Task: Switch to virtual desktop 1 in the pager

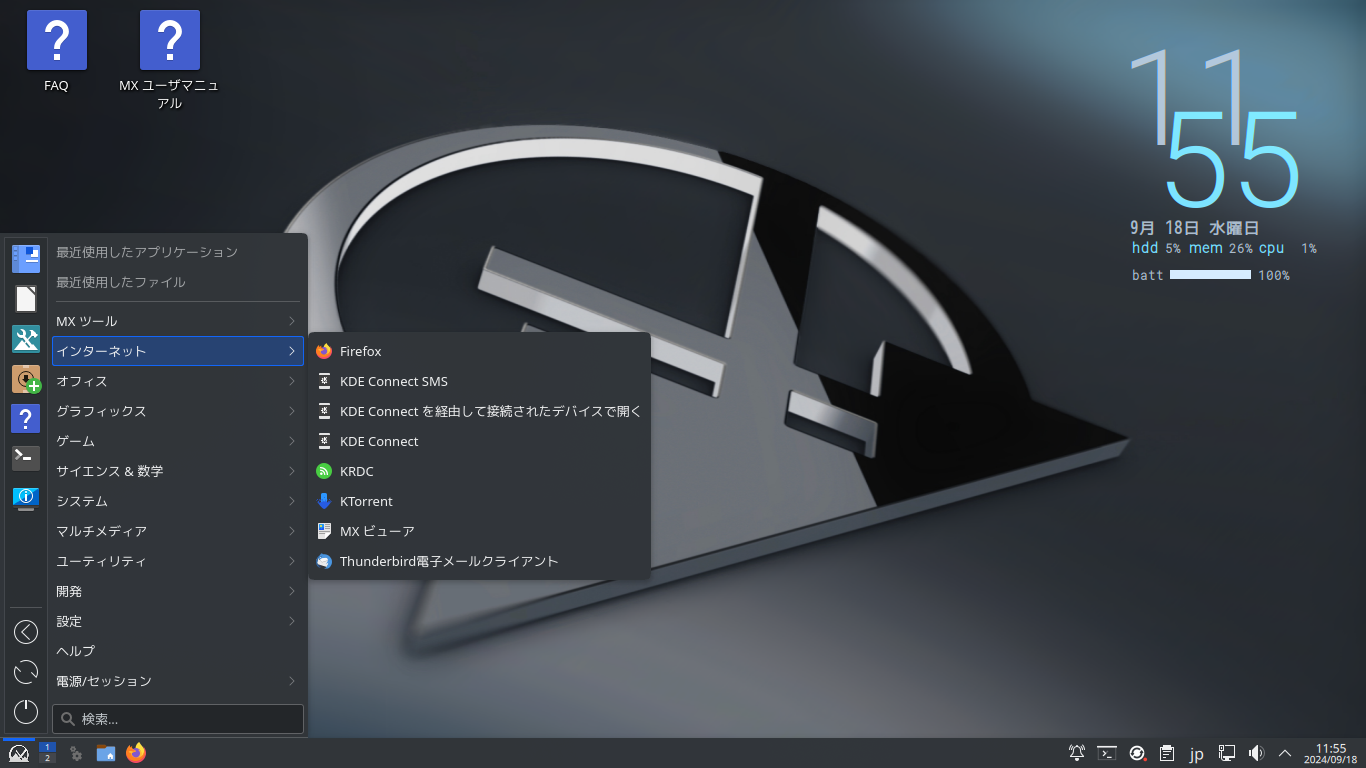Action: [x=47, y=747]
